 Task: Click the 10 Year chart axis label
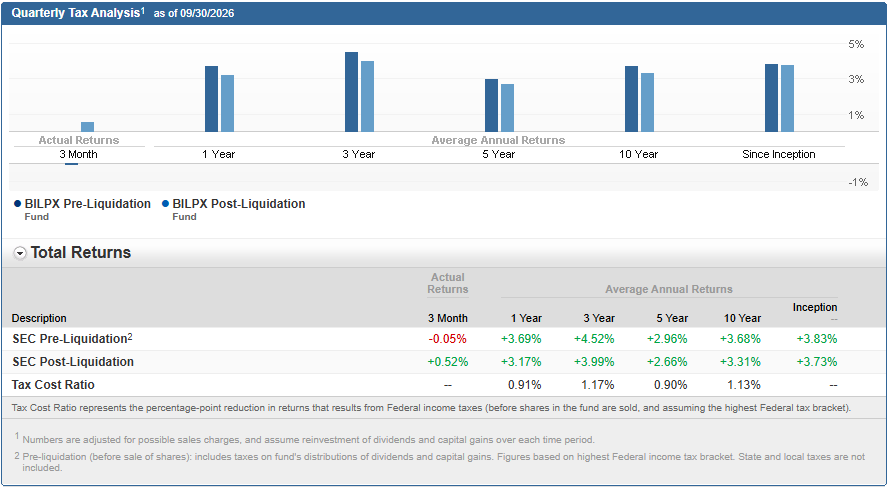pyautogui.click(x=639, y=154)
